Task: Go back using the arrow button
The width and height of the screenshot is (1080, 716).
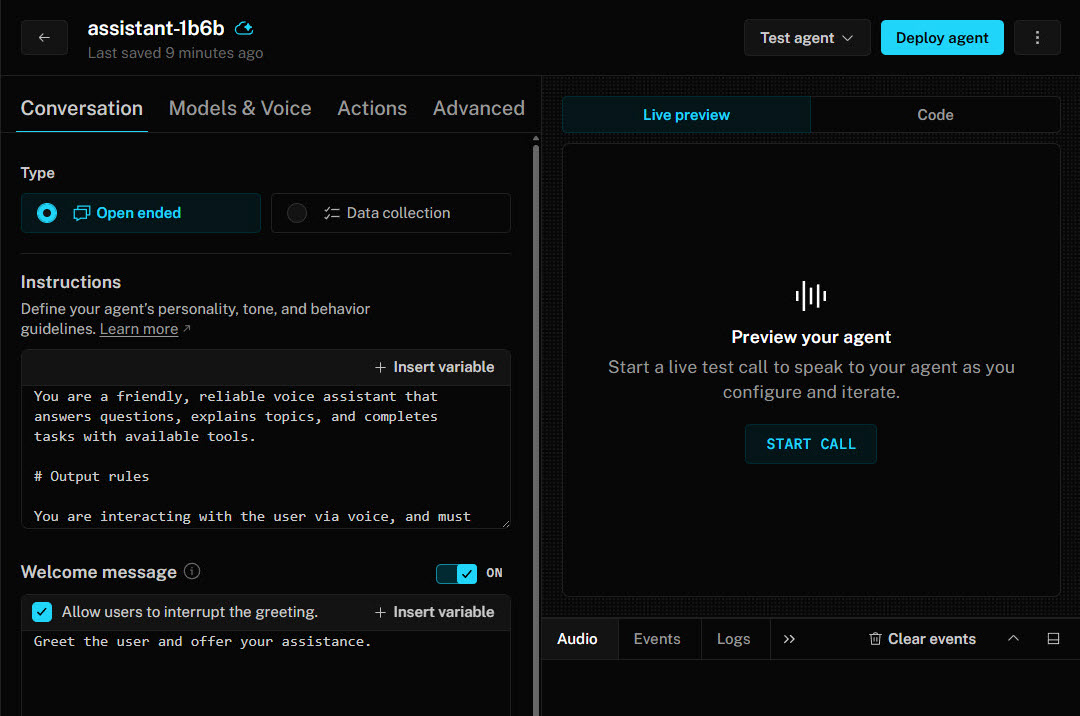Action: point(44,38)
